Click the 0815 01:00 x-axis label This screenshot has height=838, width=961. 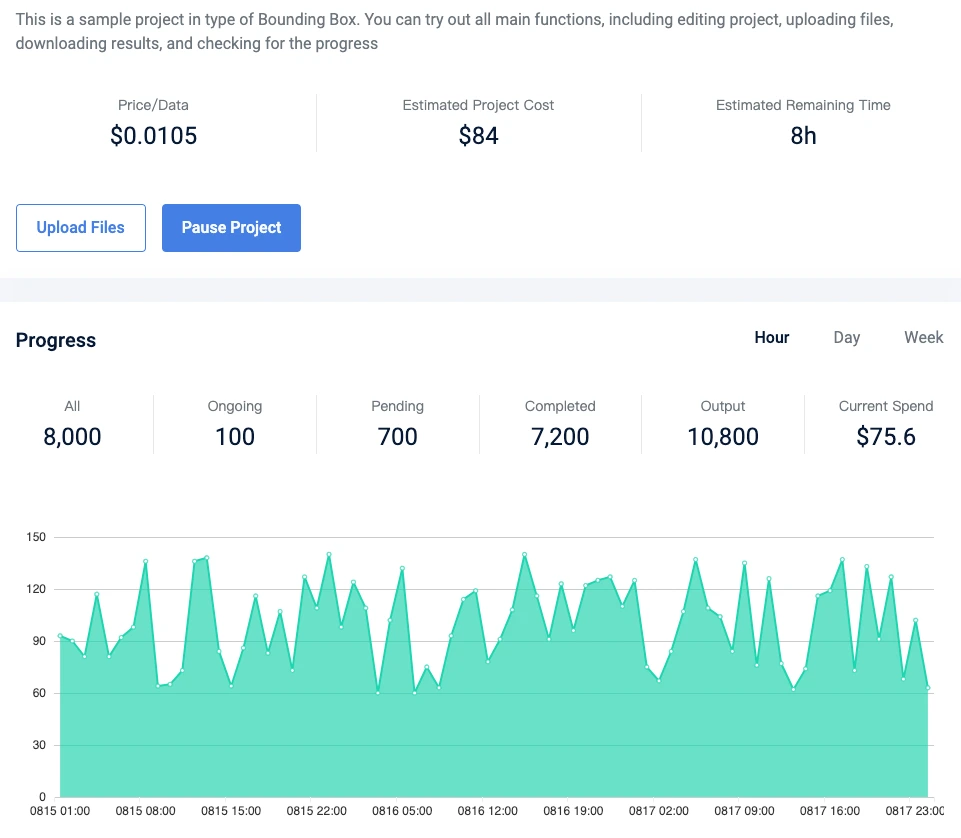(60, 812)
